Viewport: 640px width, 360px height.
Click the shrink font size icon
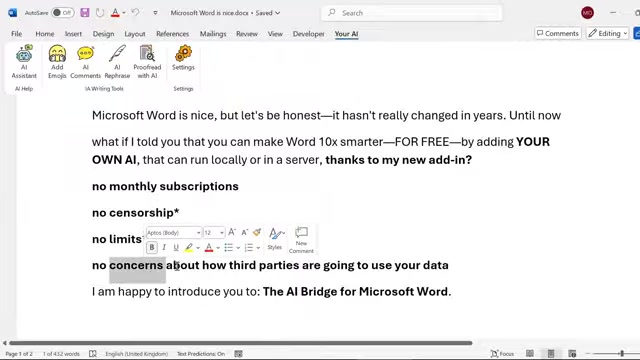pos(244,232)
